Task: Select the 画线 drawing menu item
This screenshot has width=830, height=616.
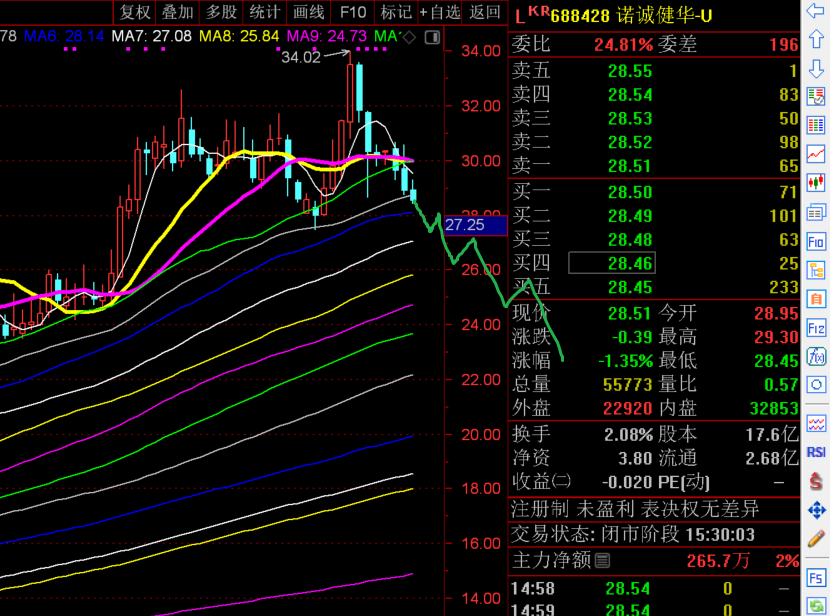Action: coord(309,12)
